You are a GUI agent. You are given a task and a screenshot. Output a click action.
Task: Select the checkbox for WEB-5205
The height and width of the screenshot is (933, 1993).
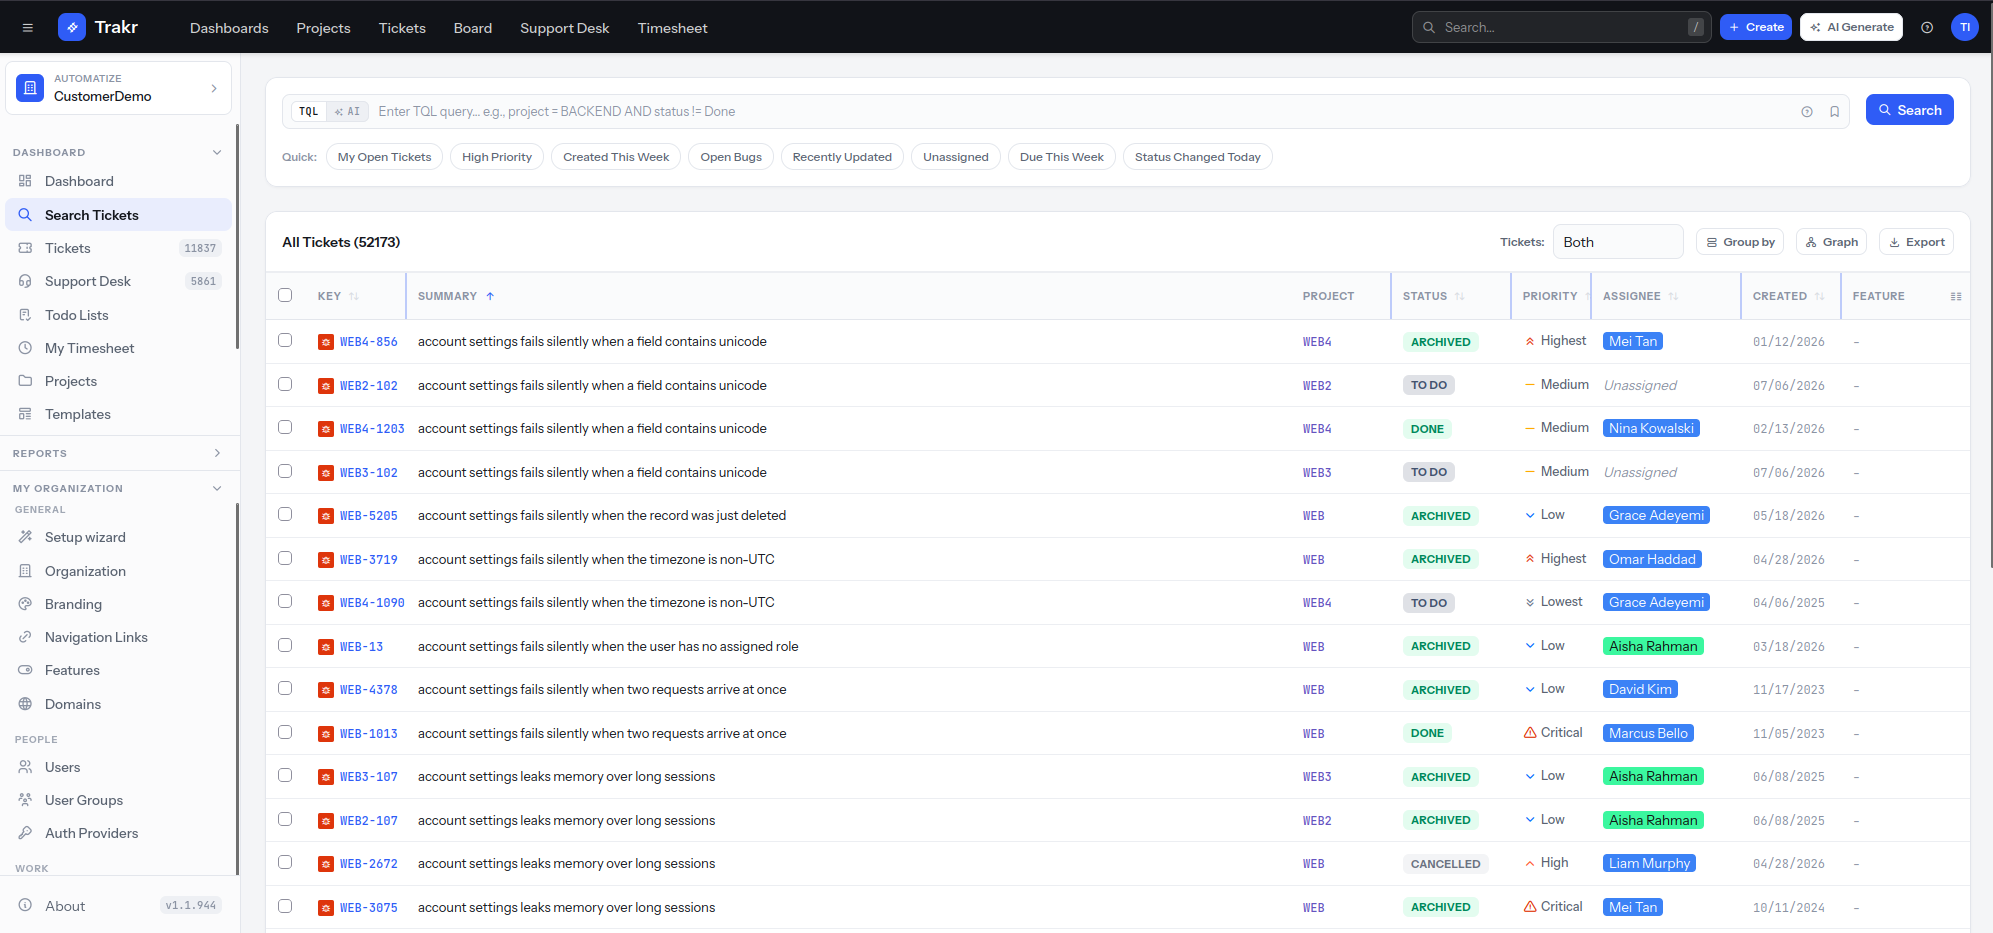click(x=285, y=514)
